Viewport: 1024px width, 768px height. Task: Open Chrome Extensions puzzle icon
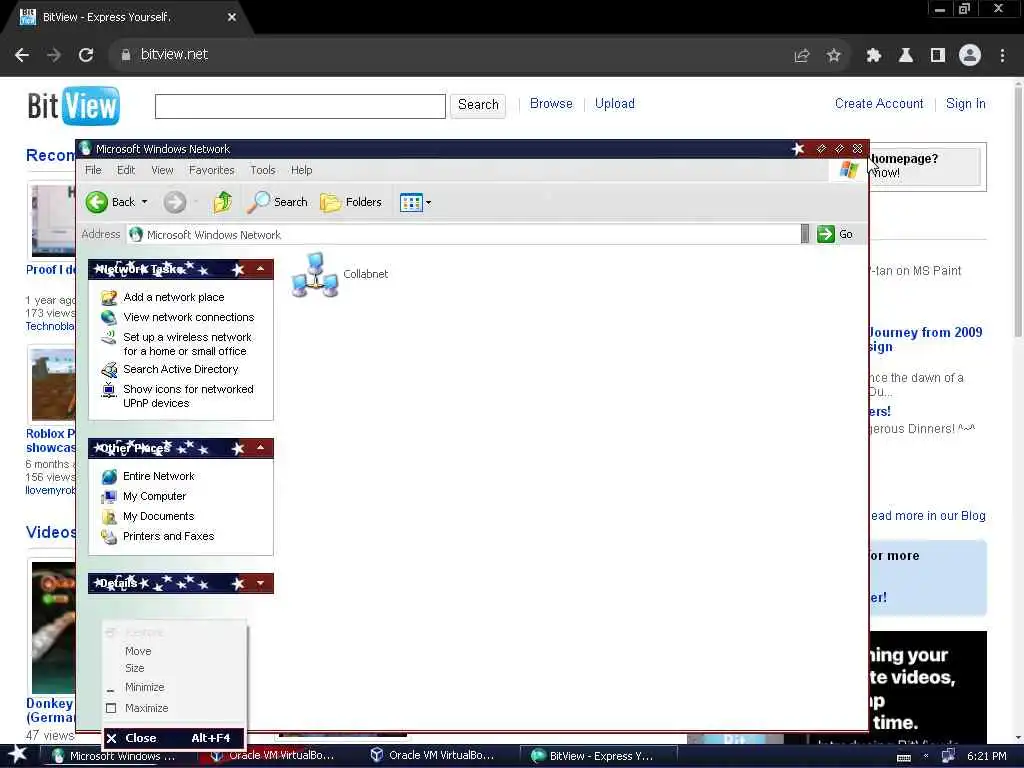873,56
